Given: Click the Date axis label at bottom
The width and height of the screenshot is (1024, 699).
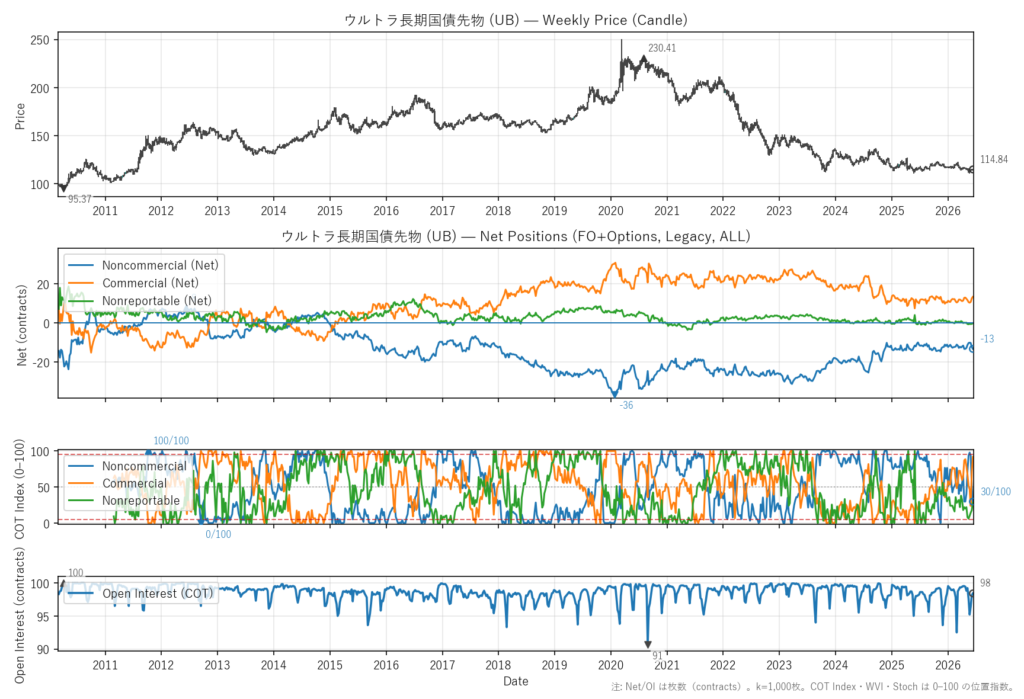Looking at the screenshot, I should tap(515, 681).
